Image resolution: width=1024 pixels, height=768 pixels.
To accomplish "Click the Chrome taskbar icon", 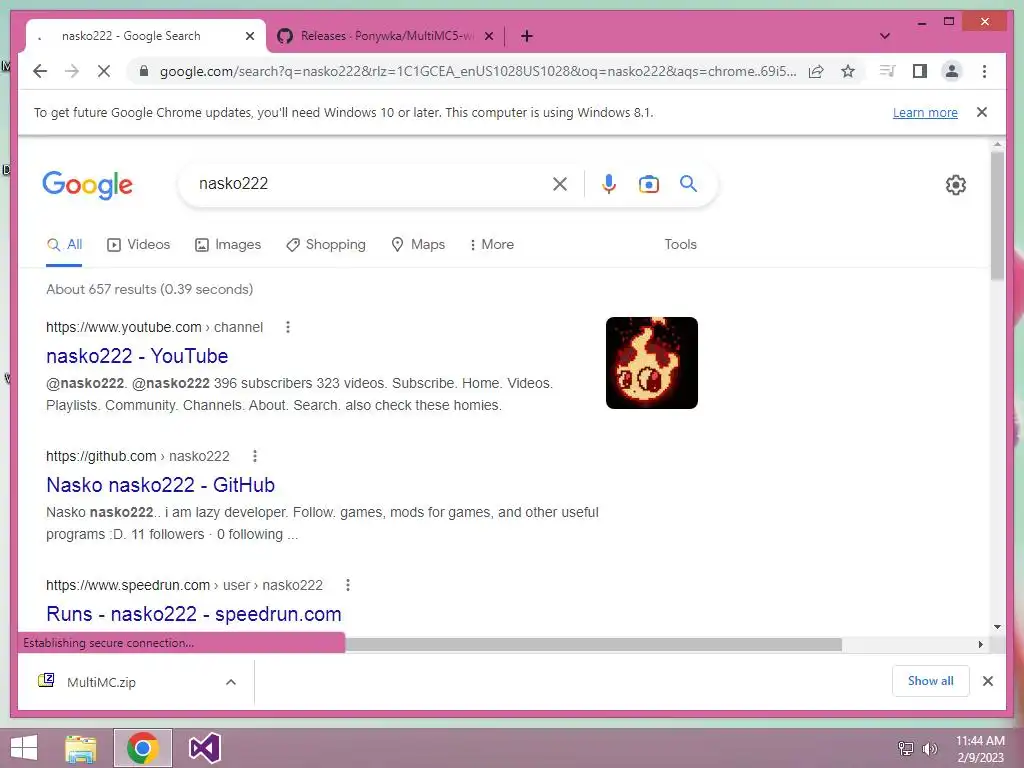I will coord(142,748).
